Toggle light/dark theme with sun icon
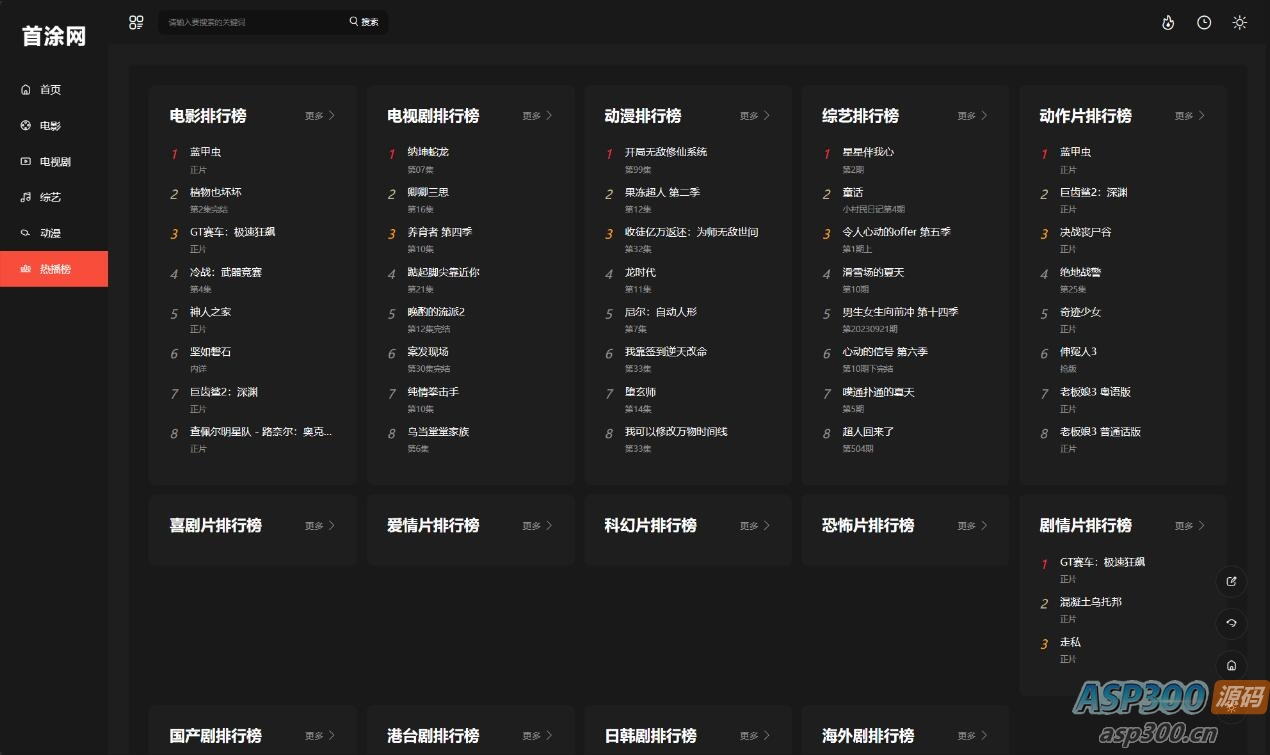1270x755 pixels. coord(1240,23)
